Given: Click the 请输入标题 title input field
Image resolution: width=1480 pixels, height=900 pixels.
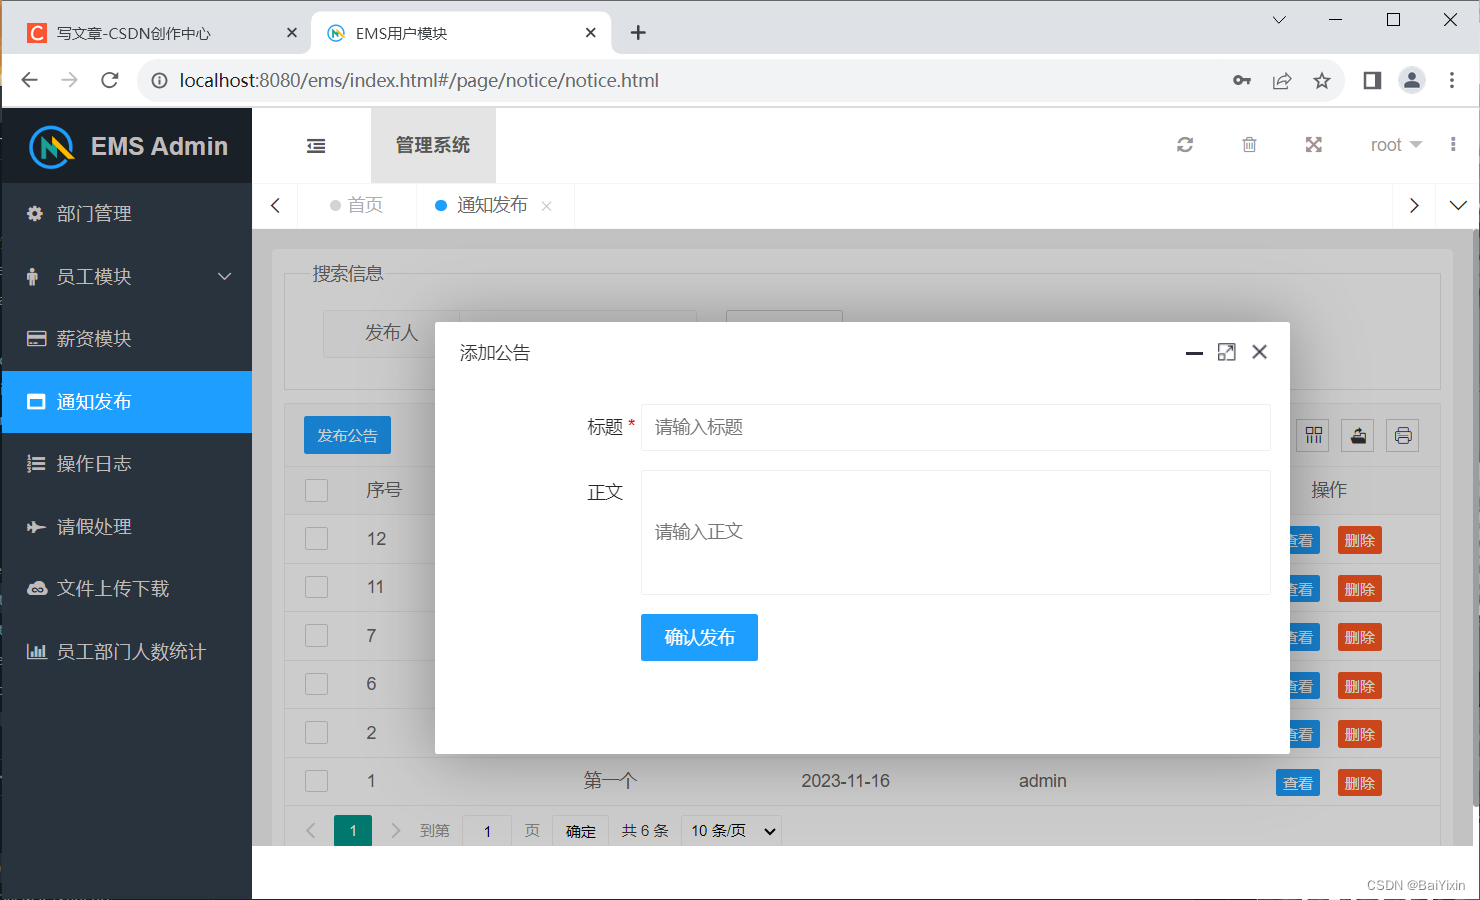Looking at the screenshot, I should [955, 427].
